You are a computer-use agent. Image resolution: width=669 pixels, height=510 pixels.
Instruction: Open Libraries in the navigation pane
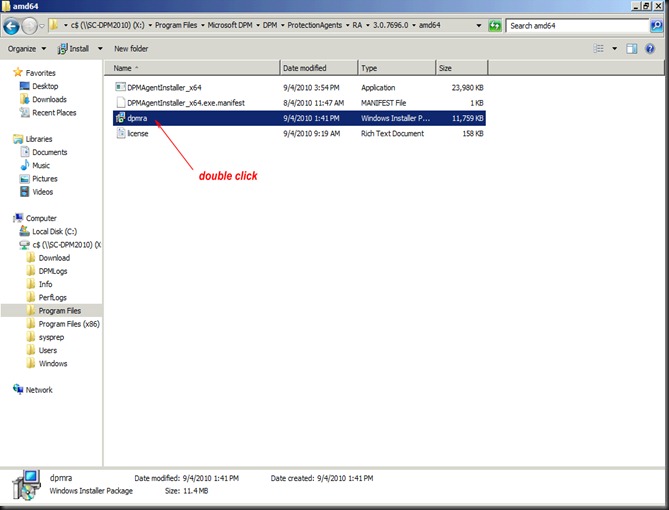[38, 139]
